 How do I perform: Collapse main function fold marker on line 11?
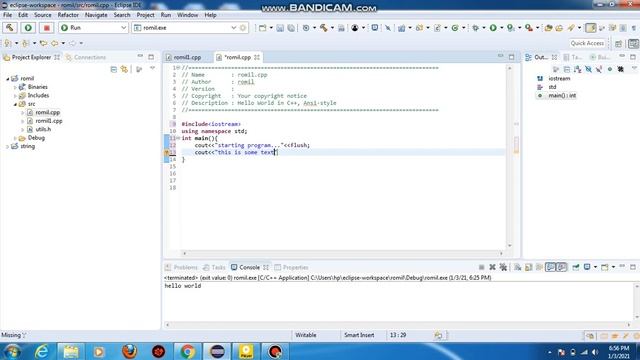tap(178, 138)
